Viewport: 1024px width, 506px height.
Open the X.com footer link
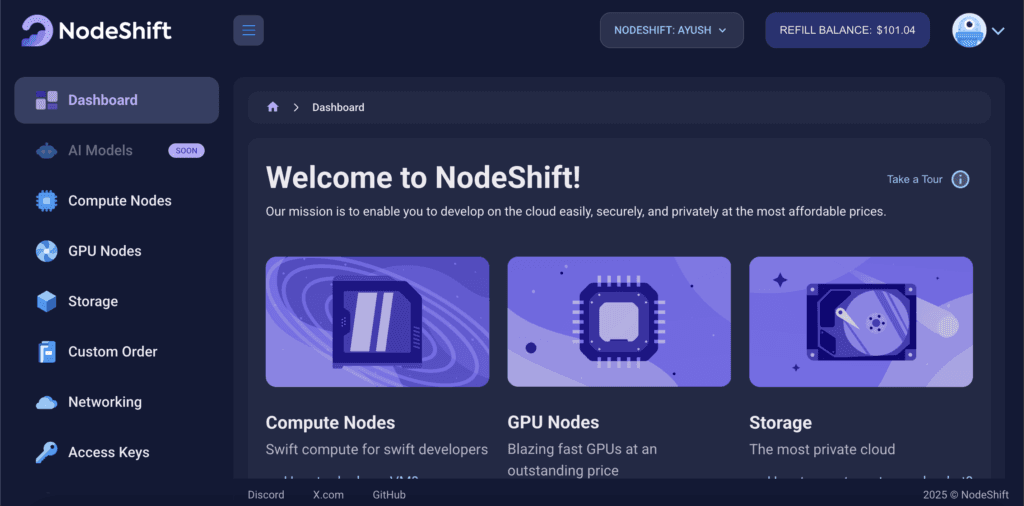click(x=328, y=495)
